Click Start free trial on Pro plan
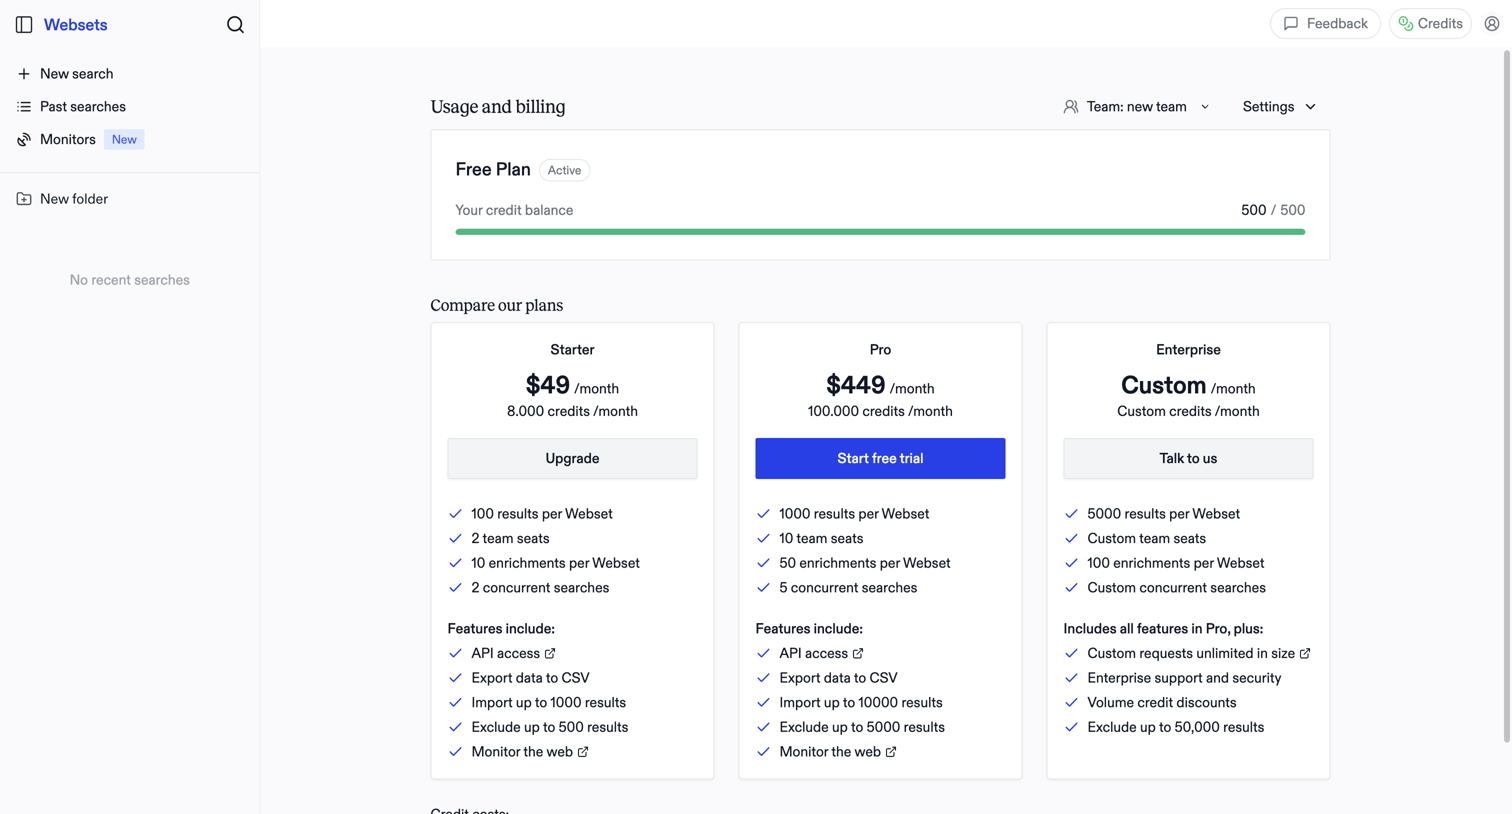 tap(880, 458)
